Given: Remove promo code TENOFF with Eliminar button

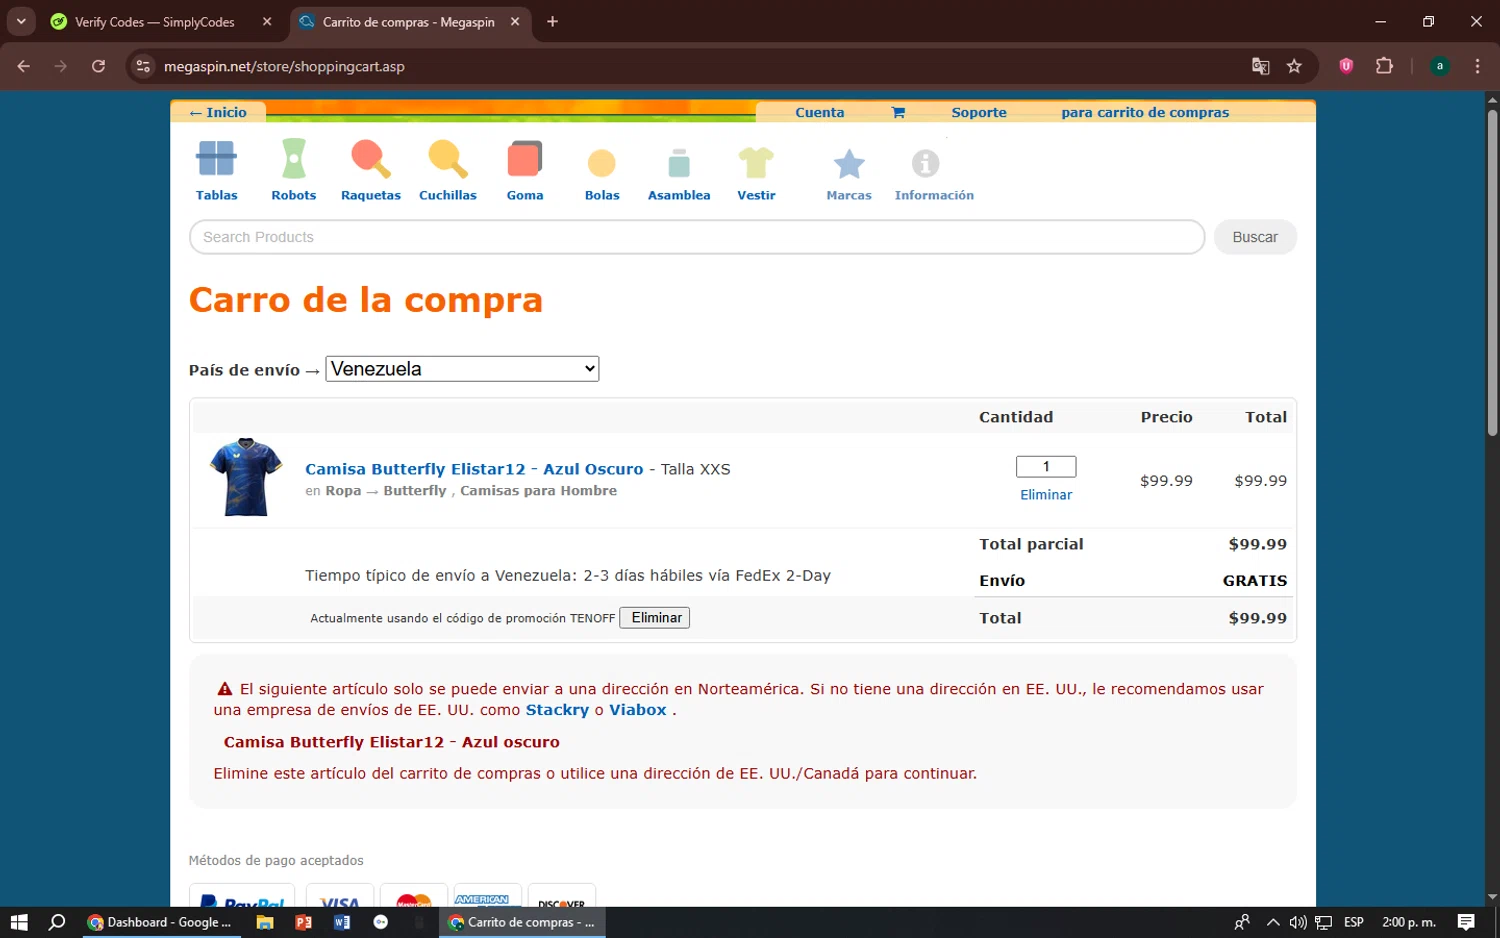Looking at the screenshot, I should (x=655, y=618).
